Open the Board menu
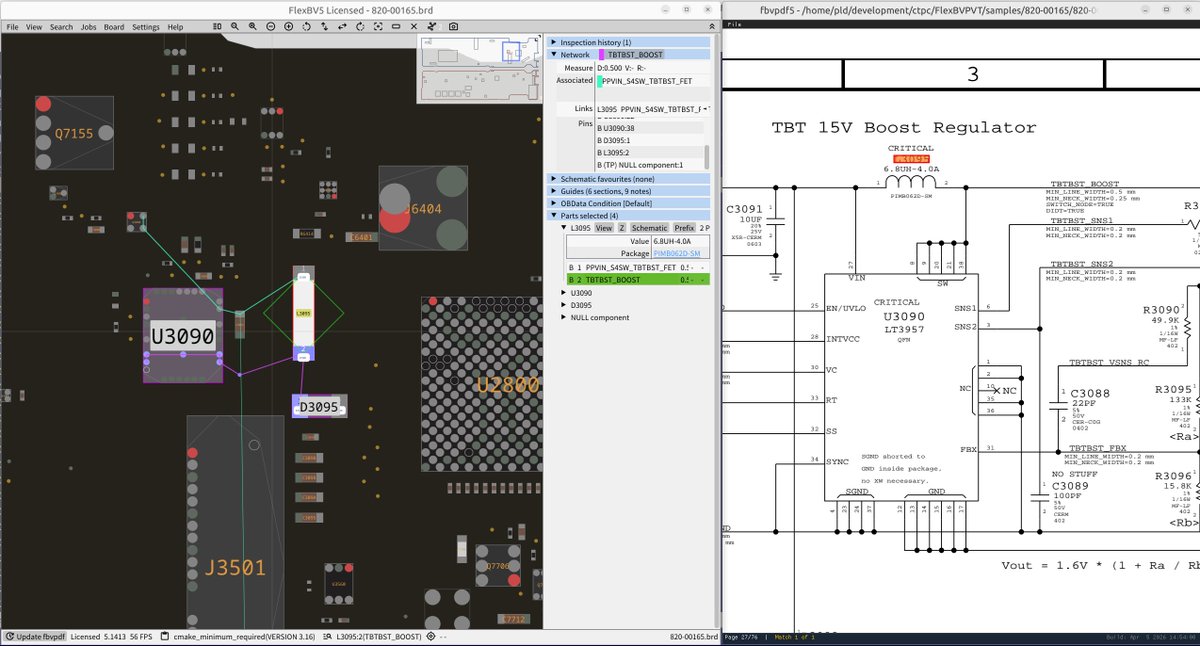 (114, 27)
